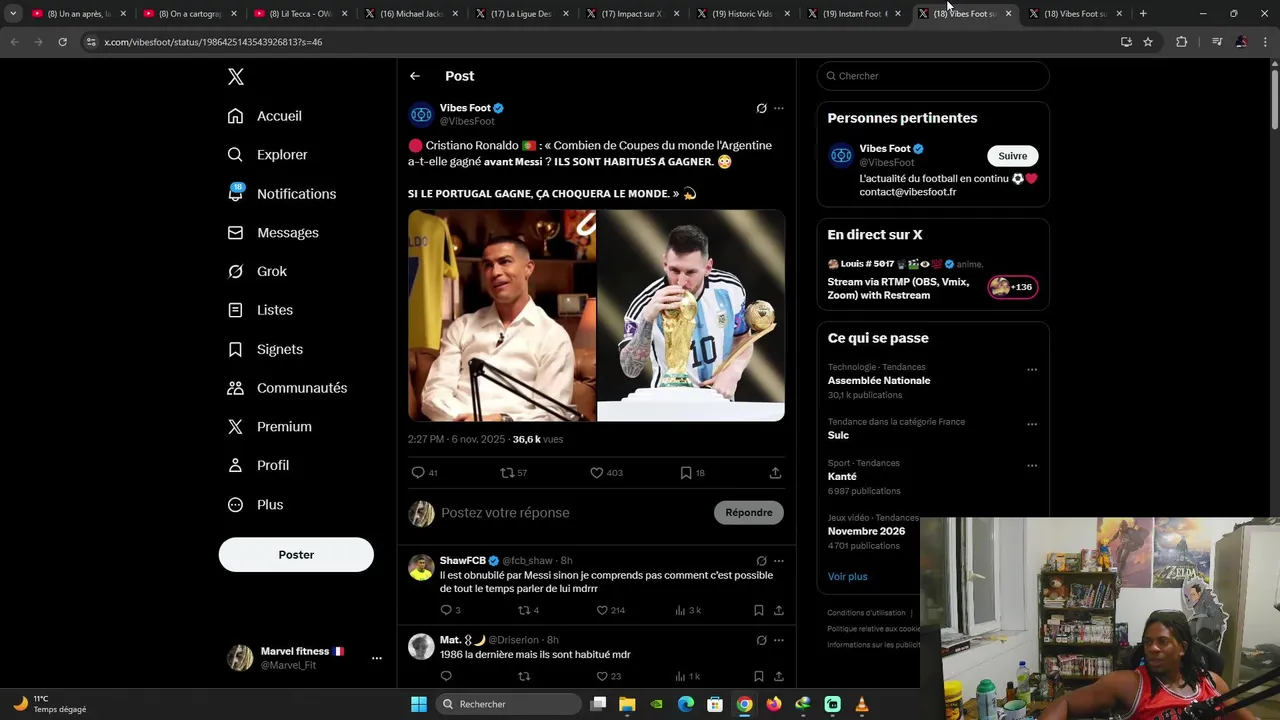The image size is (1280, 720).
Task: Open the Premium page
Action: [x=270, y=427]
